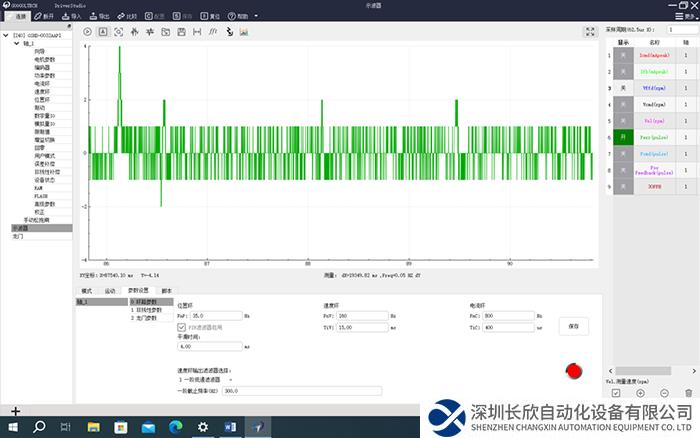
Task: Click the f(x) function icon in toolbar
Action: point(213,32)
